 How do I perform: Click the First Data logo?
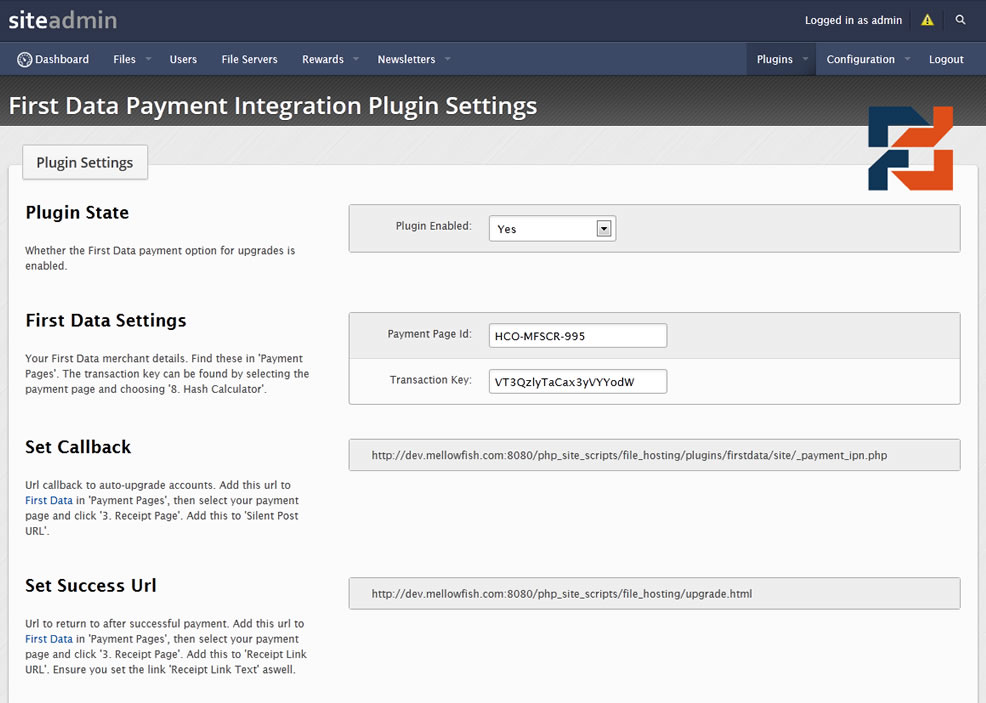point(911,148)
